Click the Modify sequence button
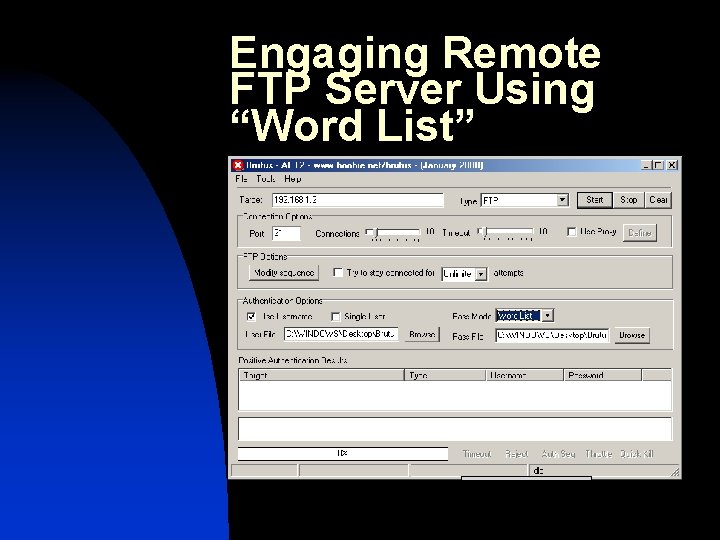Screen dimensions: 720x540 point(284,273)
